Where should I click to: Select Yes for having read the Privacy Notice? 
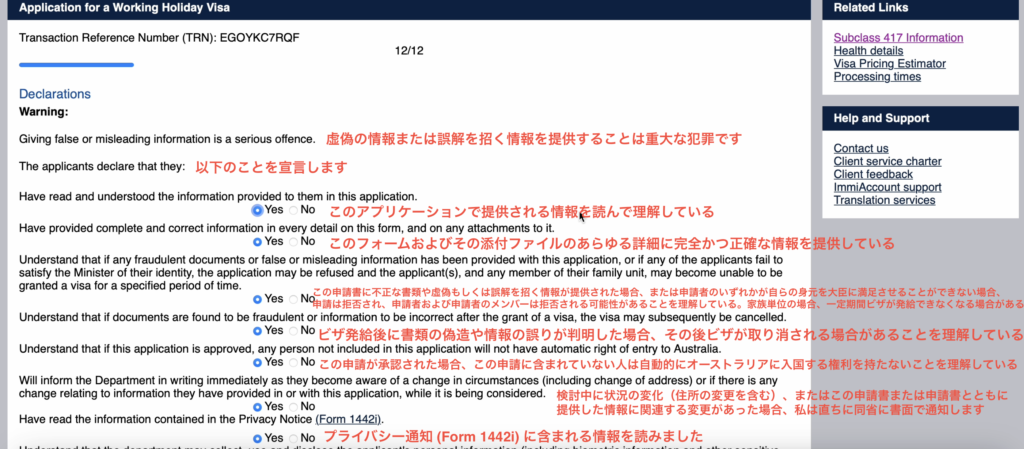259,438
